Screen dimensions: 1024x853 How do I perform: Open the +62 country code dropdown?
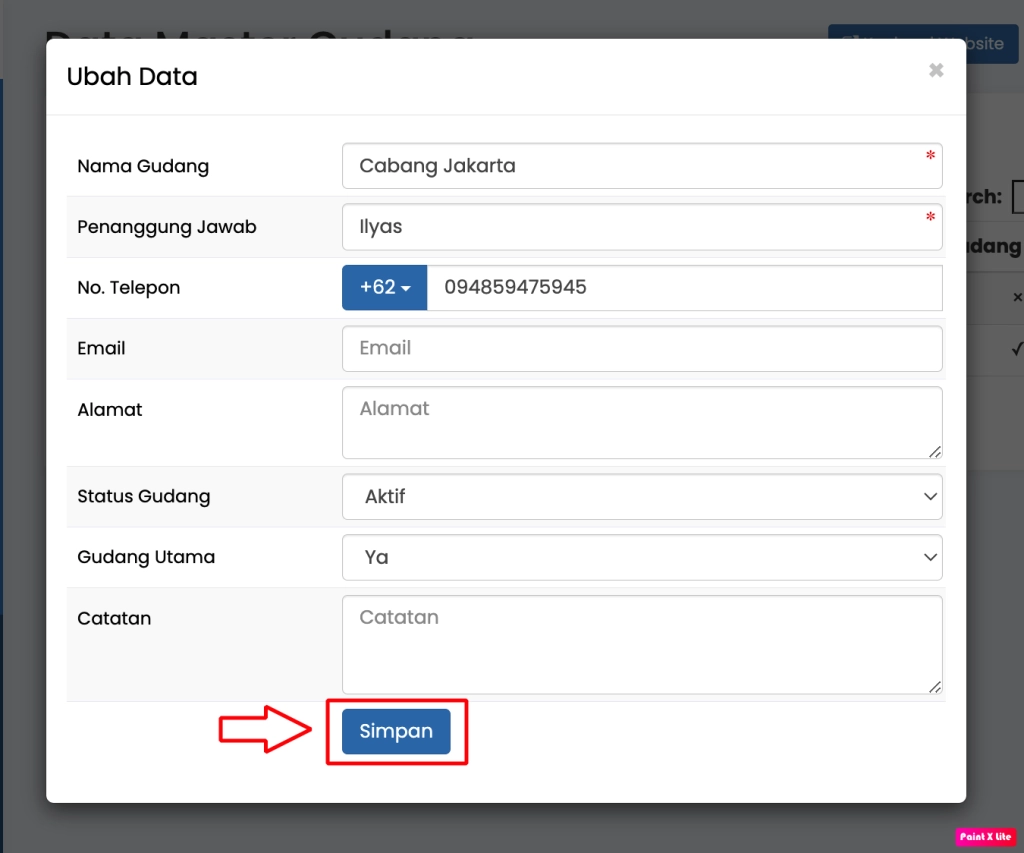pyautogui.click(x=385, y=288)
